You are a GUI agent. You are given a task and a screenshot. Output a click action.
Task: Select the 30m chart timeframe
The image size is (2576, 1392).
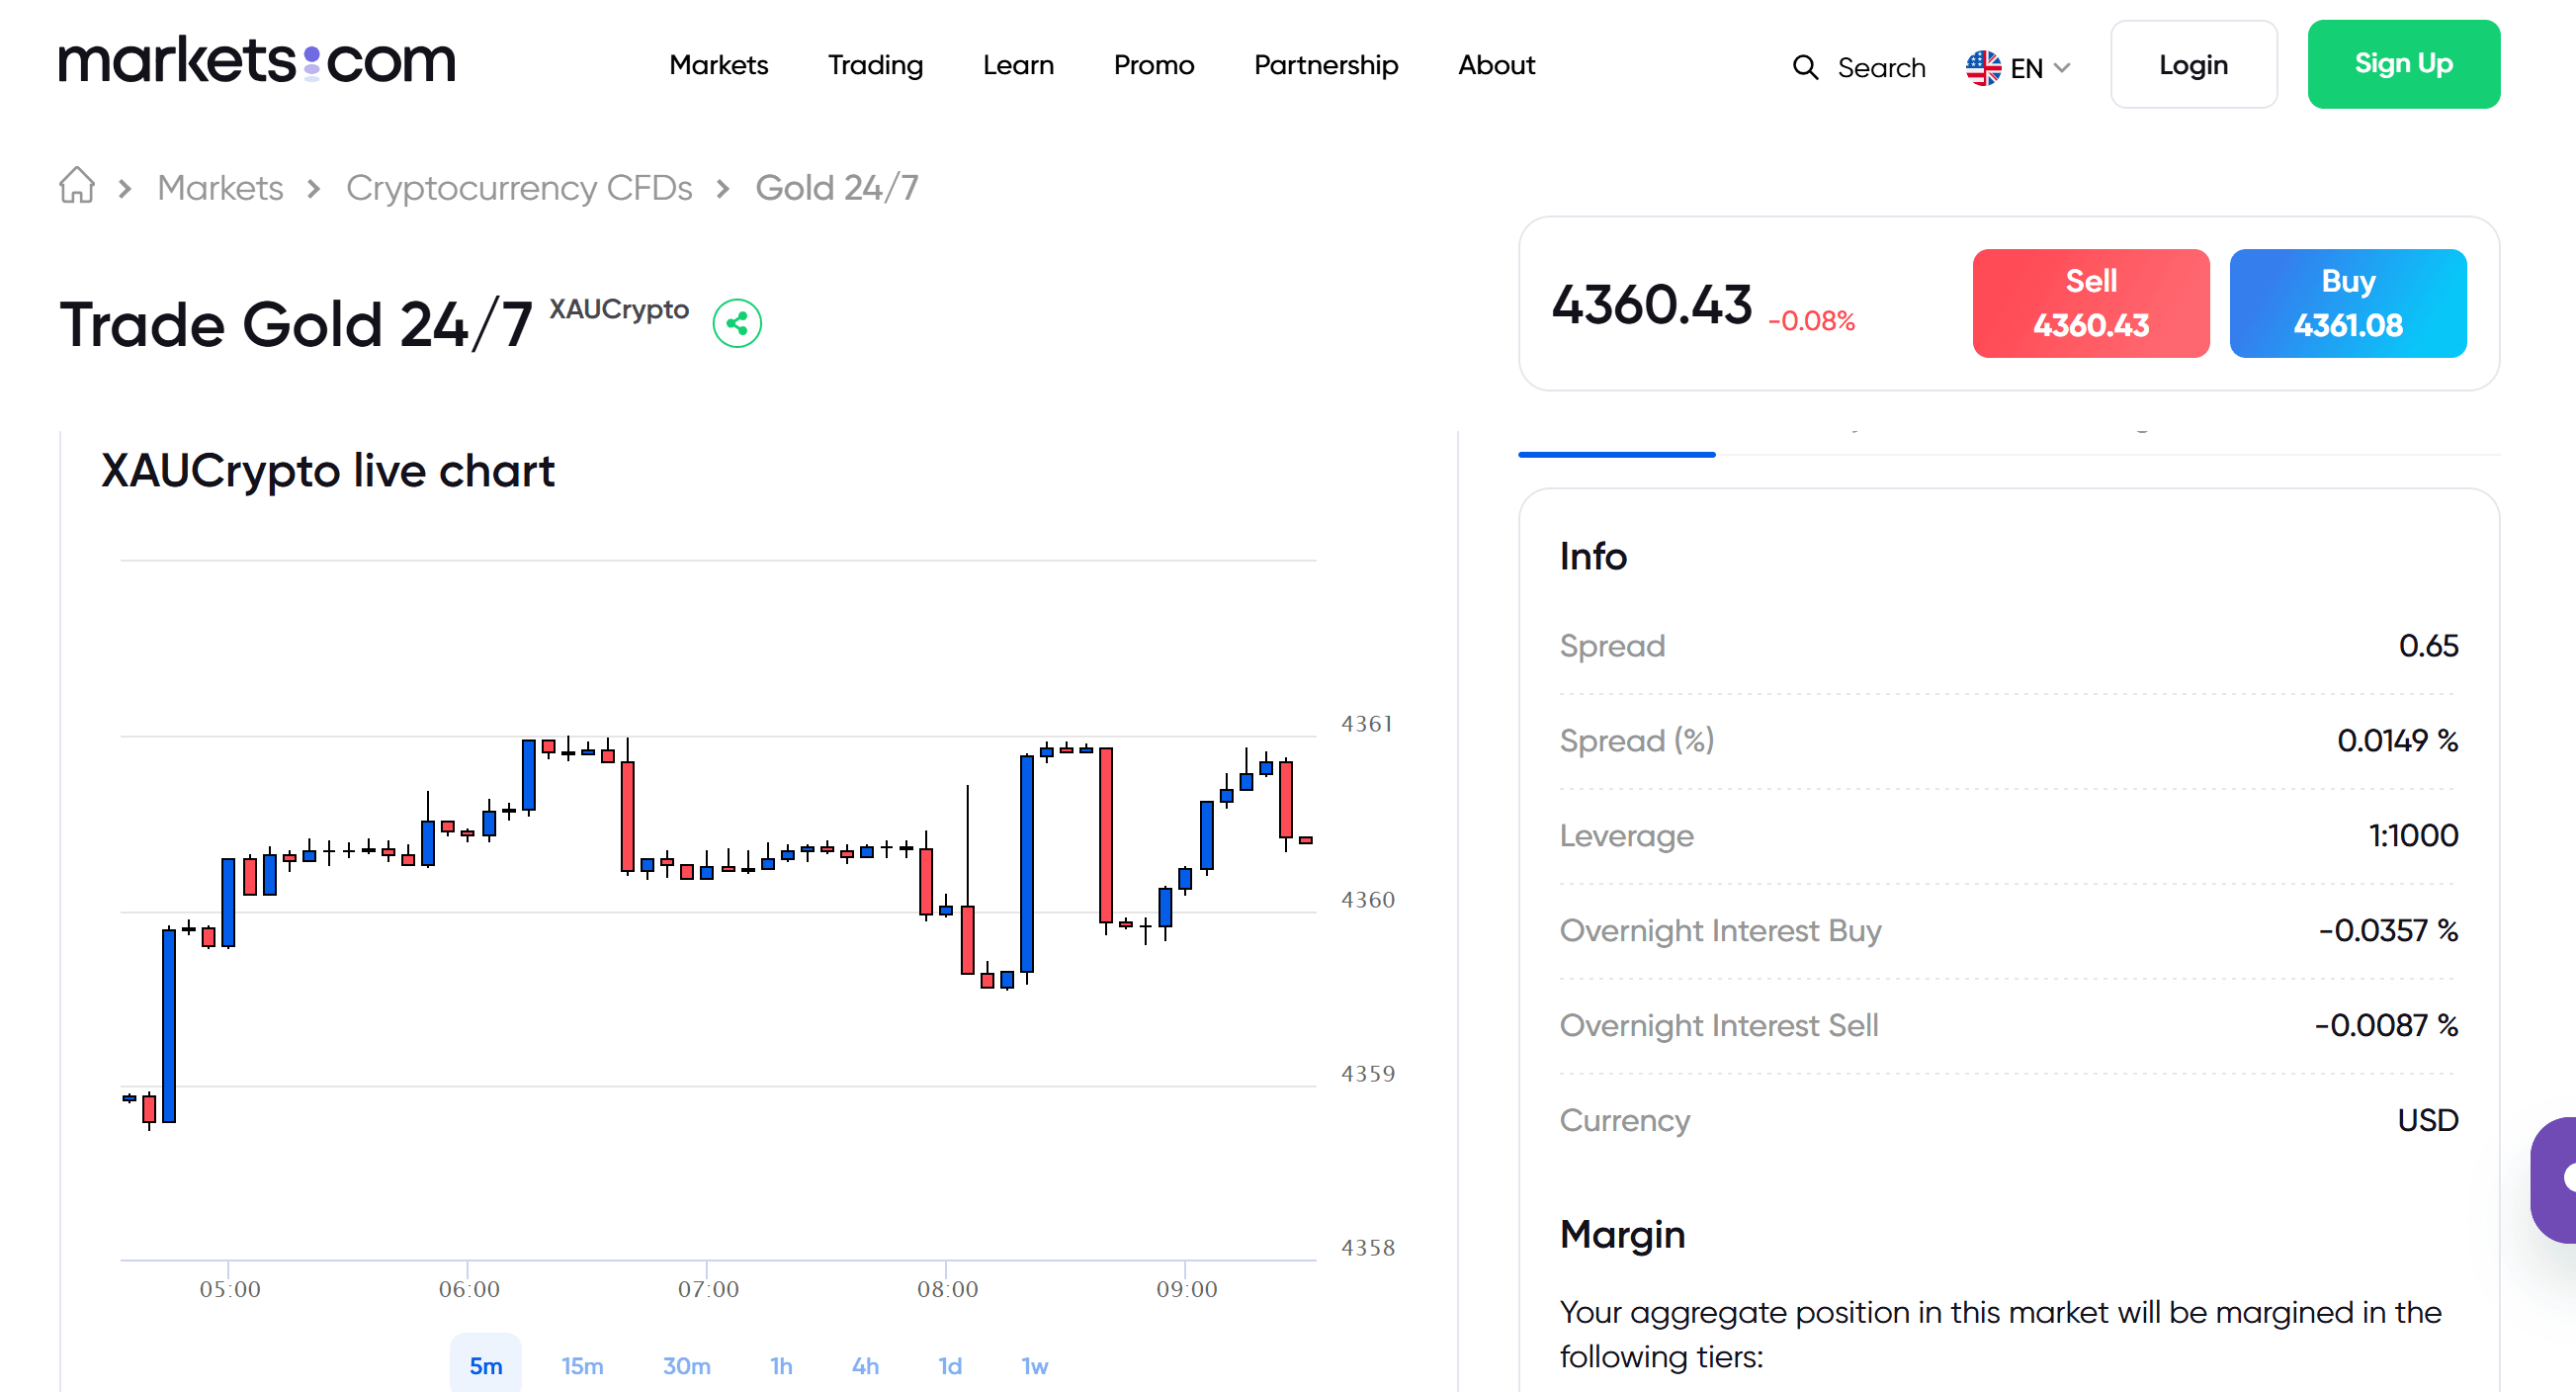coord(686,1365)
